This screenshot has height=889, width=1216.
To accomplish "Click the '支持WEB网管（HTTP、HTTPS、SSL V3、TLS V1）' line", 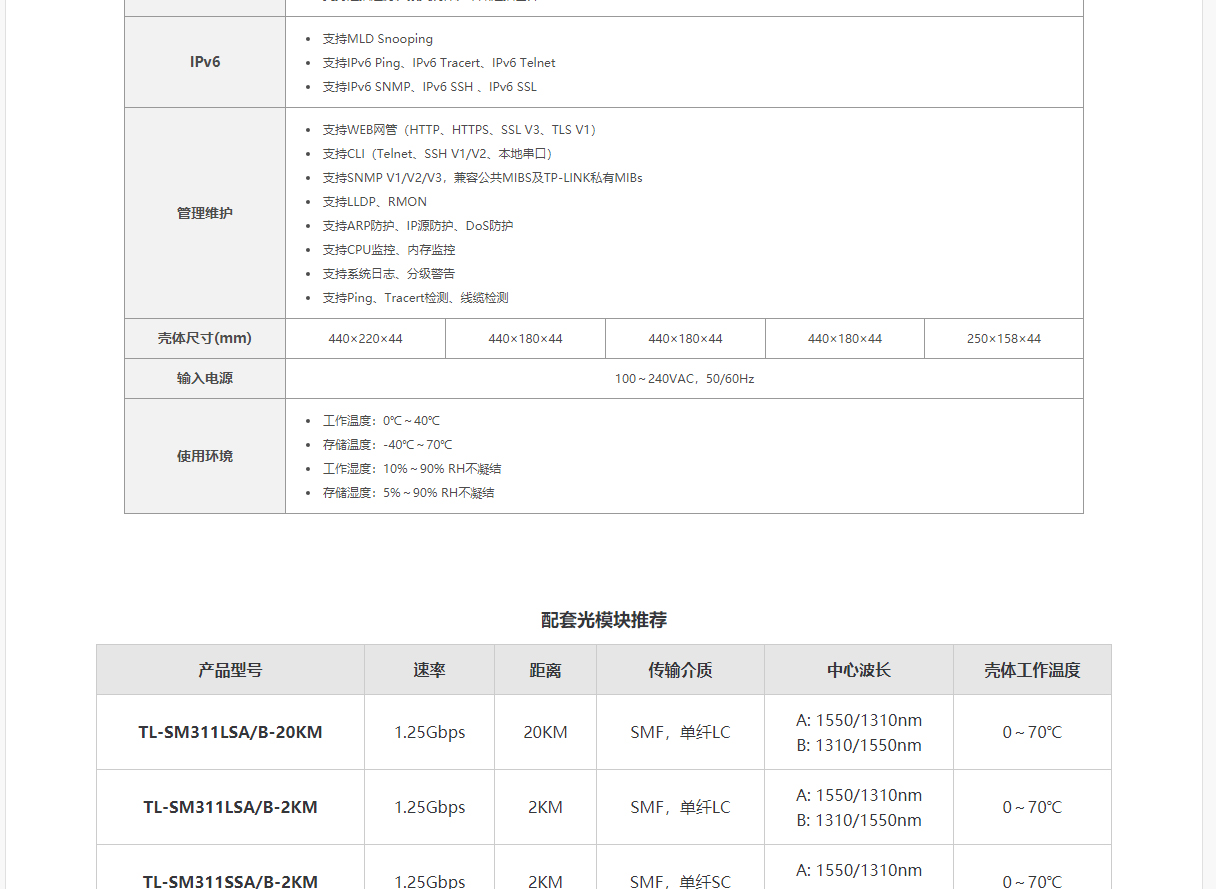I will click(x=462, y=130).
